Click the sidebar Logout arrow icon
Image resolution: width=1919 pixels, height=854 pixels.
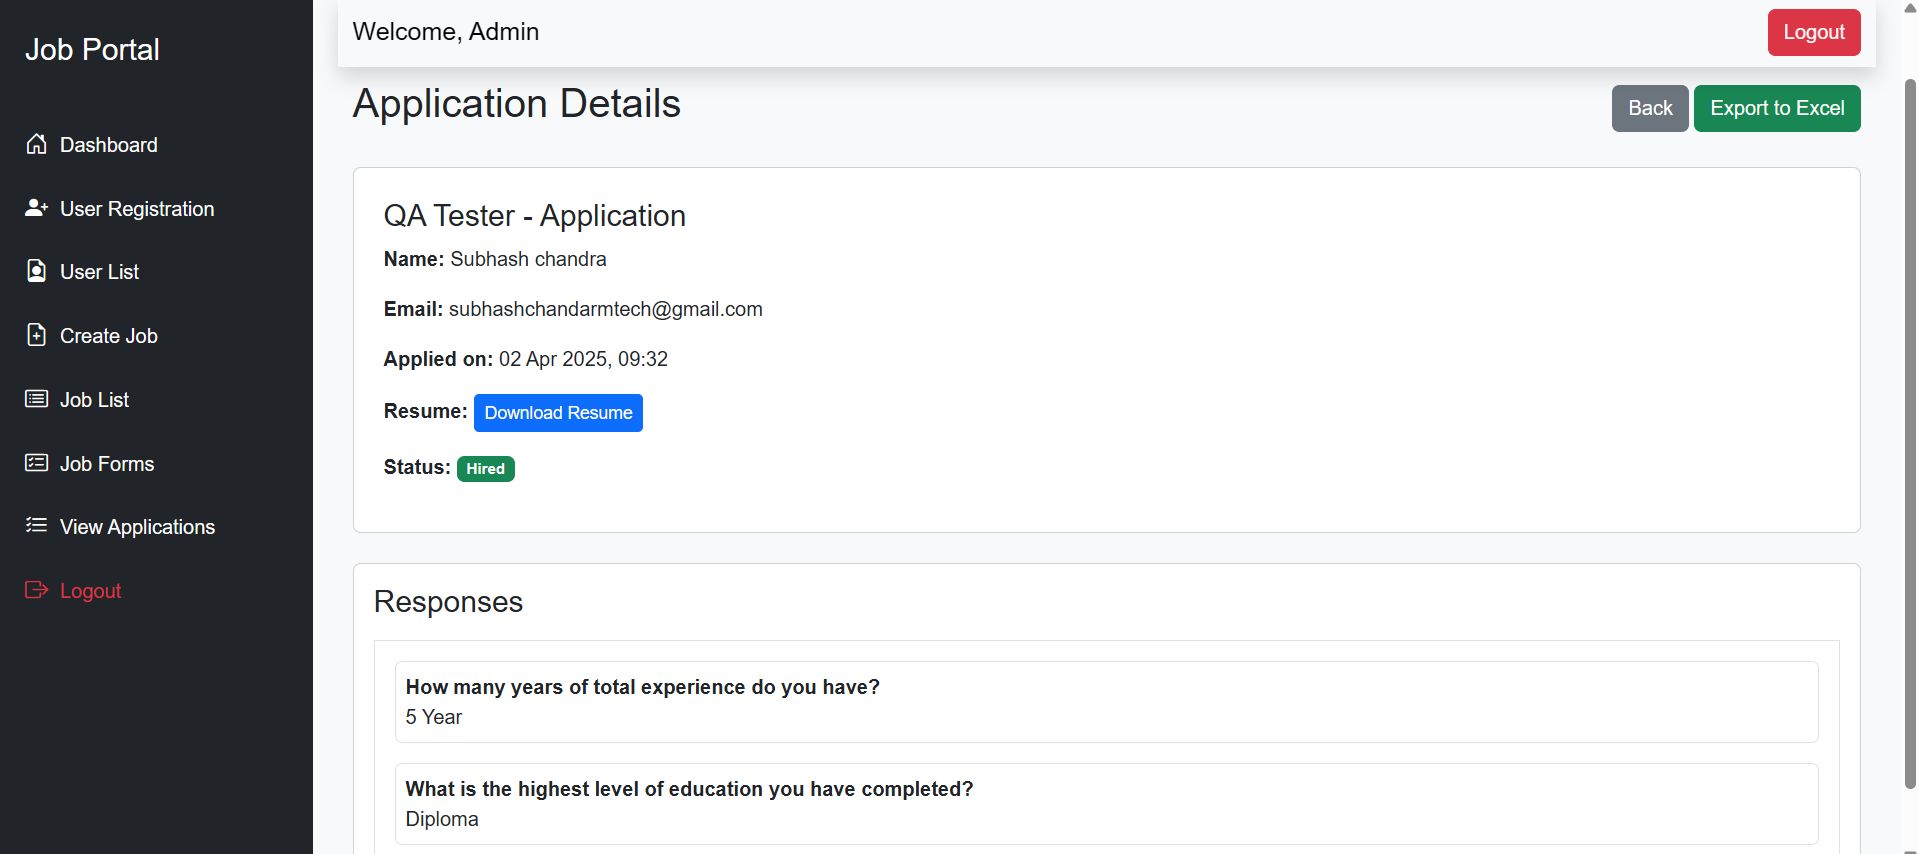click(37, 590)
